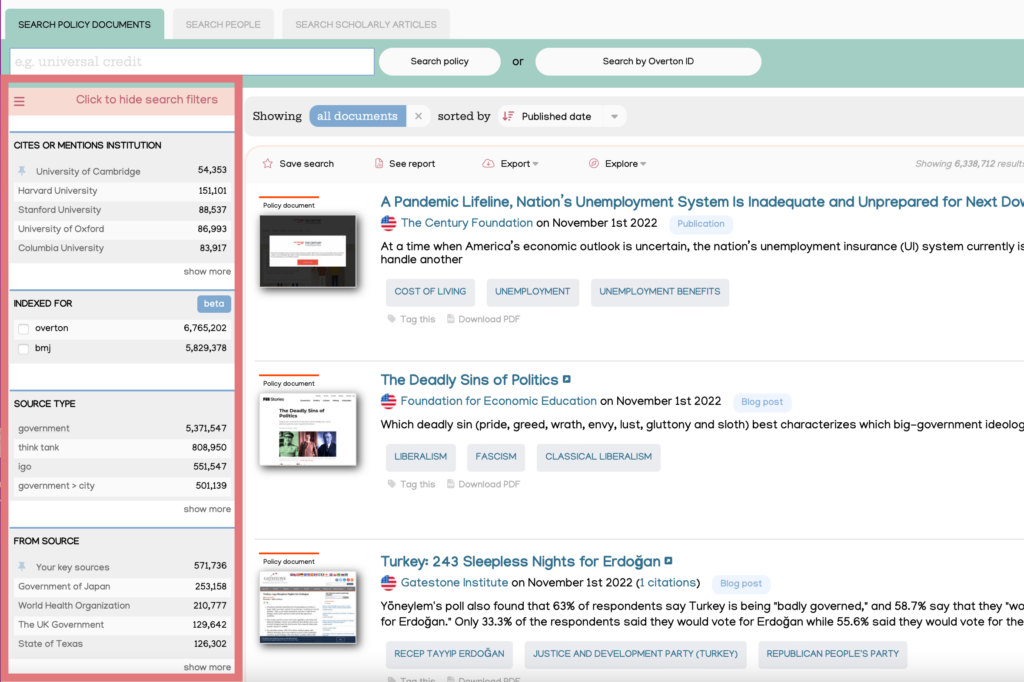Viewport: 1024px width, 682px height.
Task: Show more source types
Action: pyautogui.click(x=207, y=509)
